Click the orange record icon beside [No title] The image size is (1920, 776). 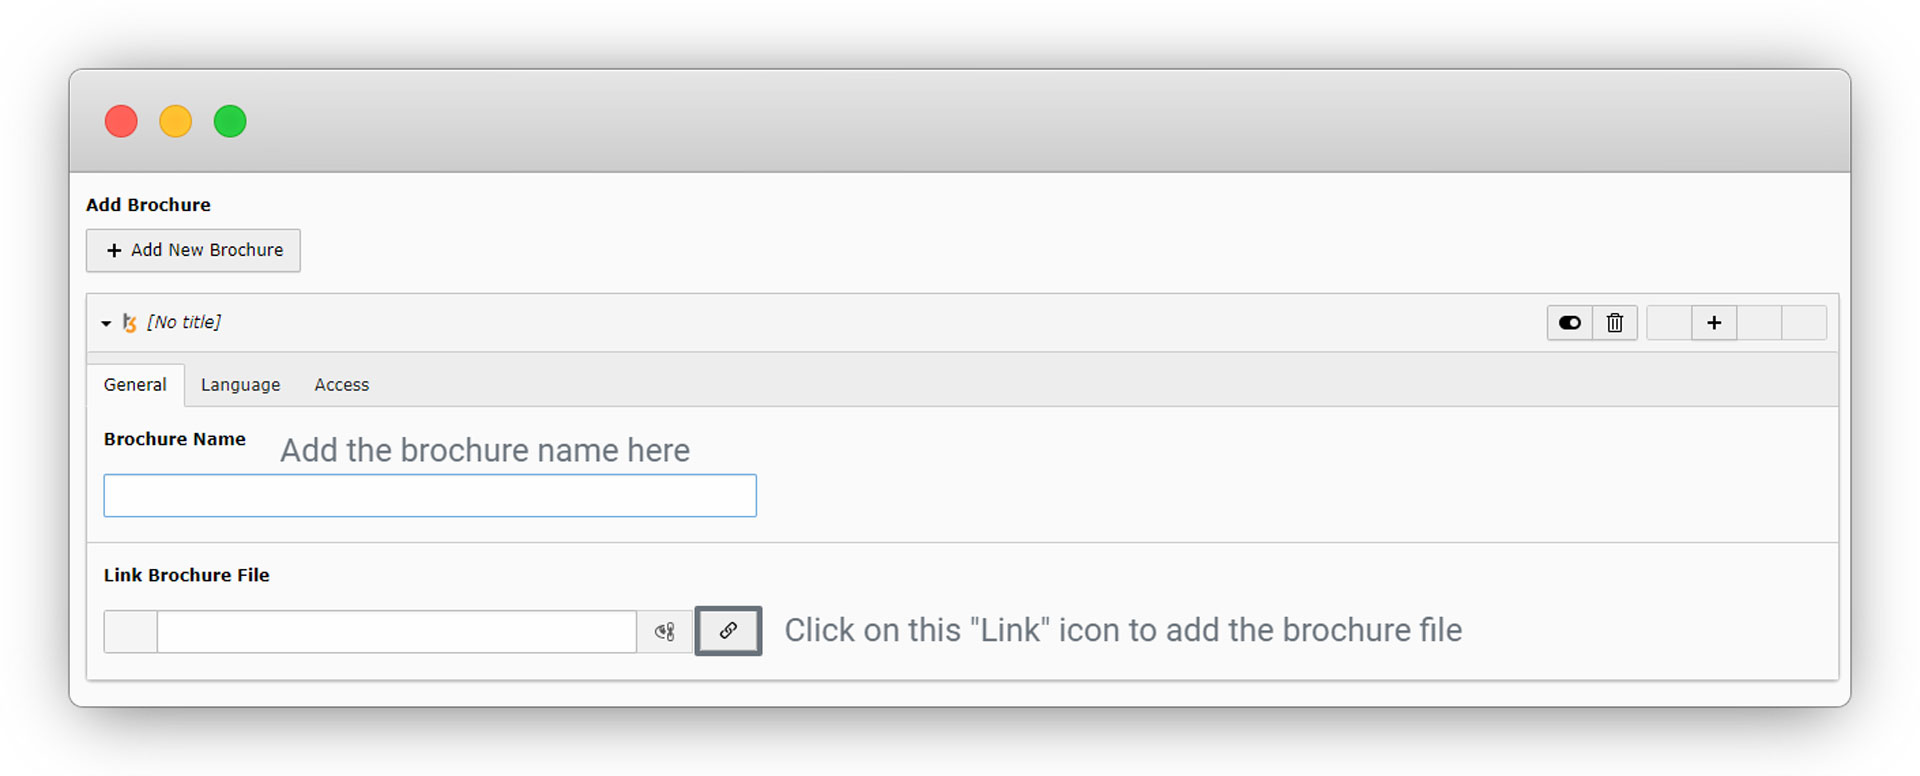[x=129, y=323]
